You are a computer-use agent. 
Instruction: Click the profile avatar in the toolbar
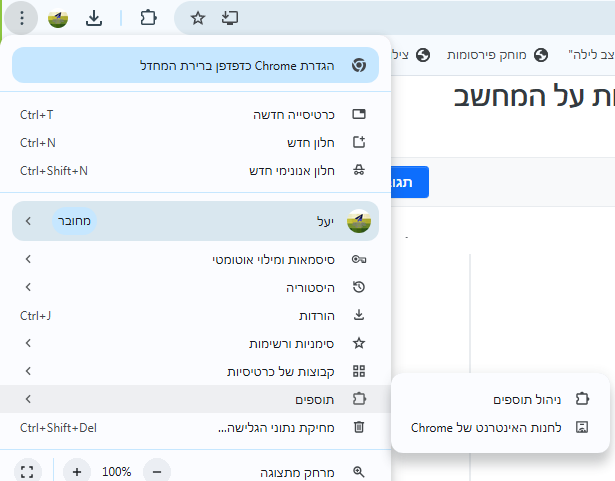58,18
